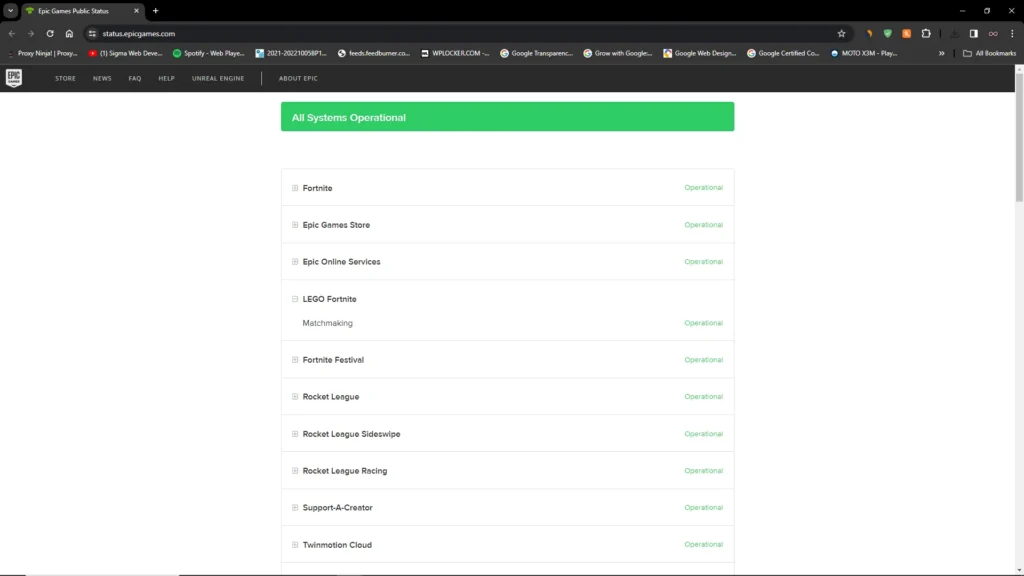Select the Matchmaking row text
1024x576 pixels.
(327, 323)
